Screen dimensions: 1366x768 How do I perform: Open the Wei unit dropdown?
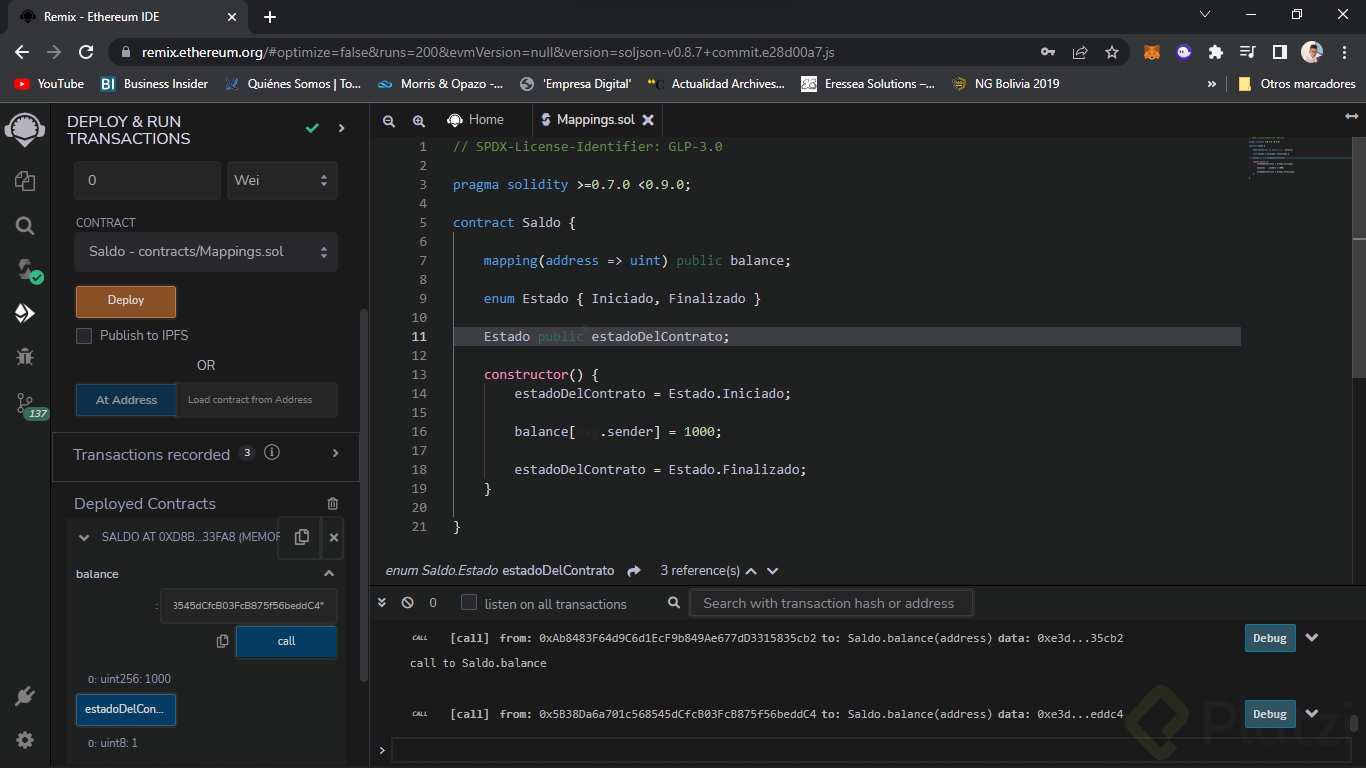click(x=282, y=181)
